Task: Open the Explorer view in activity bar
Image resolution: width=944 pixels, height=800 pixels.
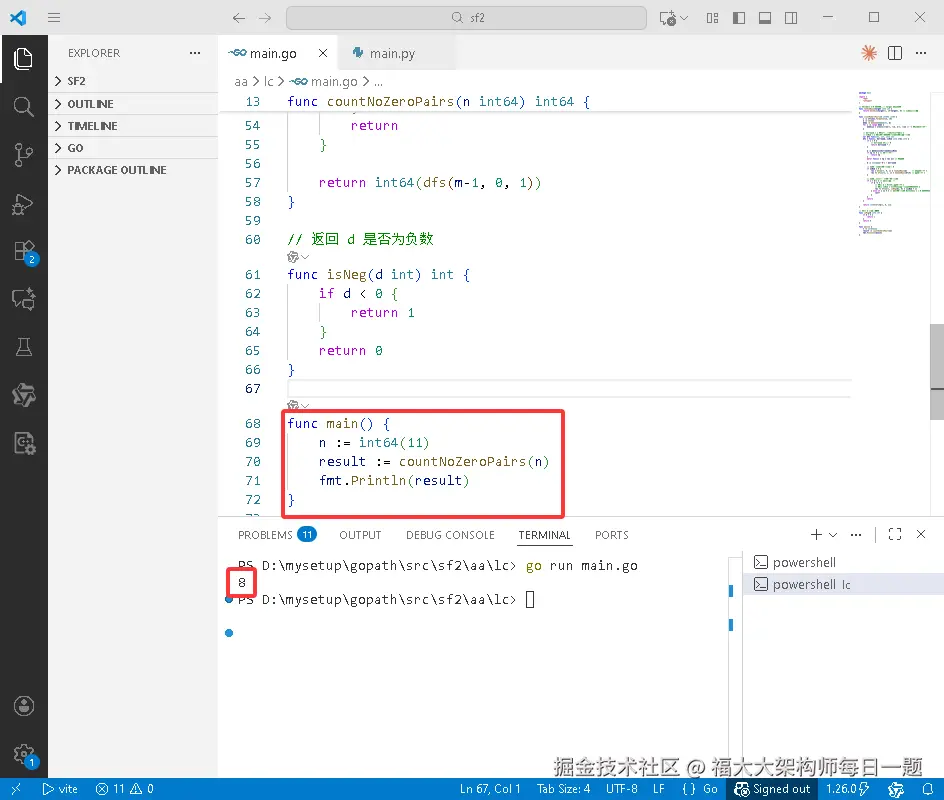Action: (23, 58)
